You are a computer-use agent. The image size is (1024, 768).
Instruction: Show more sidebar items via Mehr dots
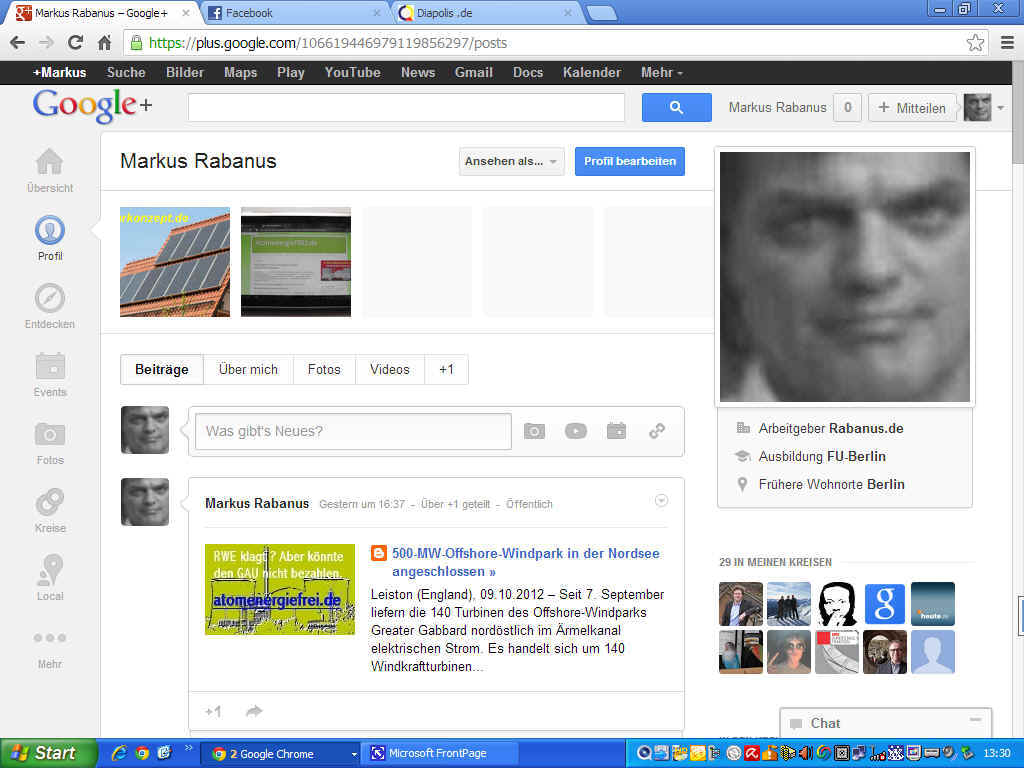(50, 638)
